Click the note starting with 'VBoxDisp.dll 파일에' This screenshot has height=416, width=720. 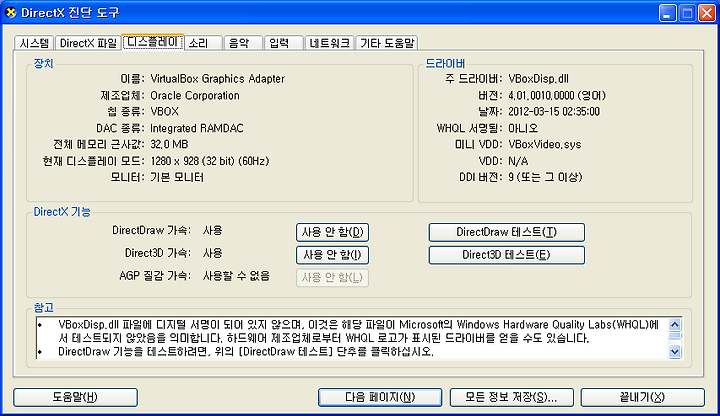coord(358,332)
